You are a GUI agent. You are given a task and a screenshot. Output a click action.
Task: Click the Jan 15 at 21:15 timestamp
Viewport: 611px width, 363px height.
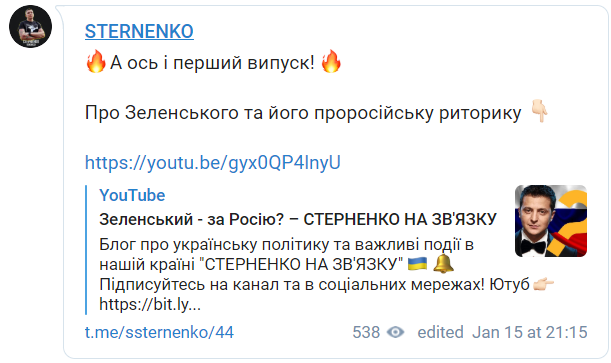pos(530,332)
